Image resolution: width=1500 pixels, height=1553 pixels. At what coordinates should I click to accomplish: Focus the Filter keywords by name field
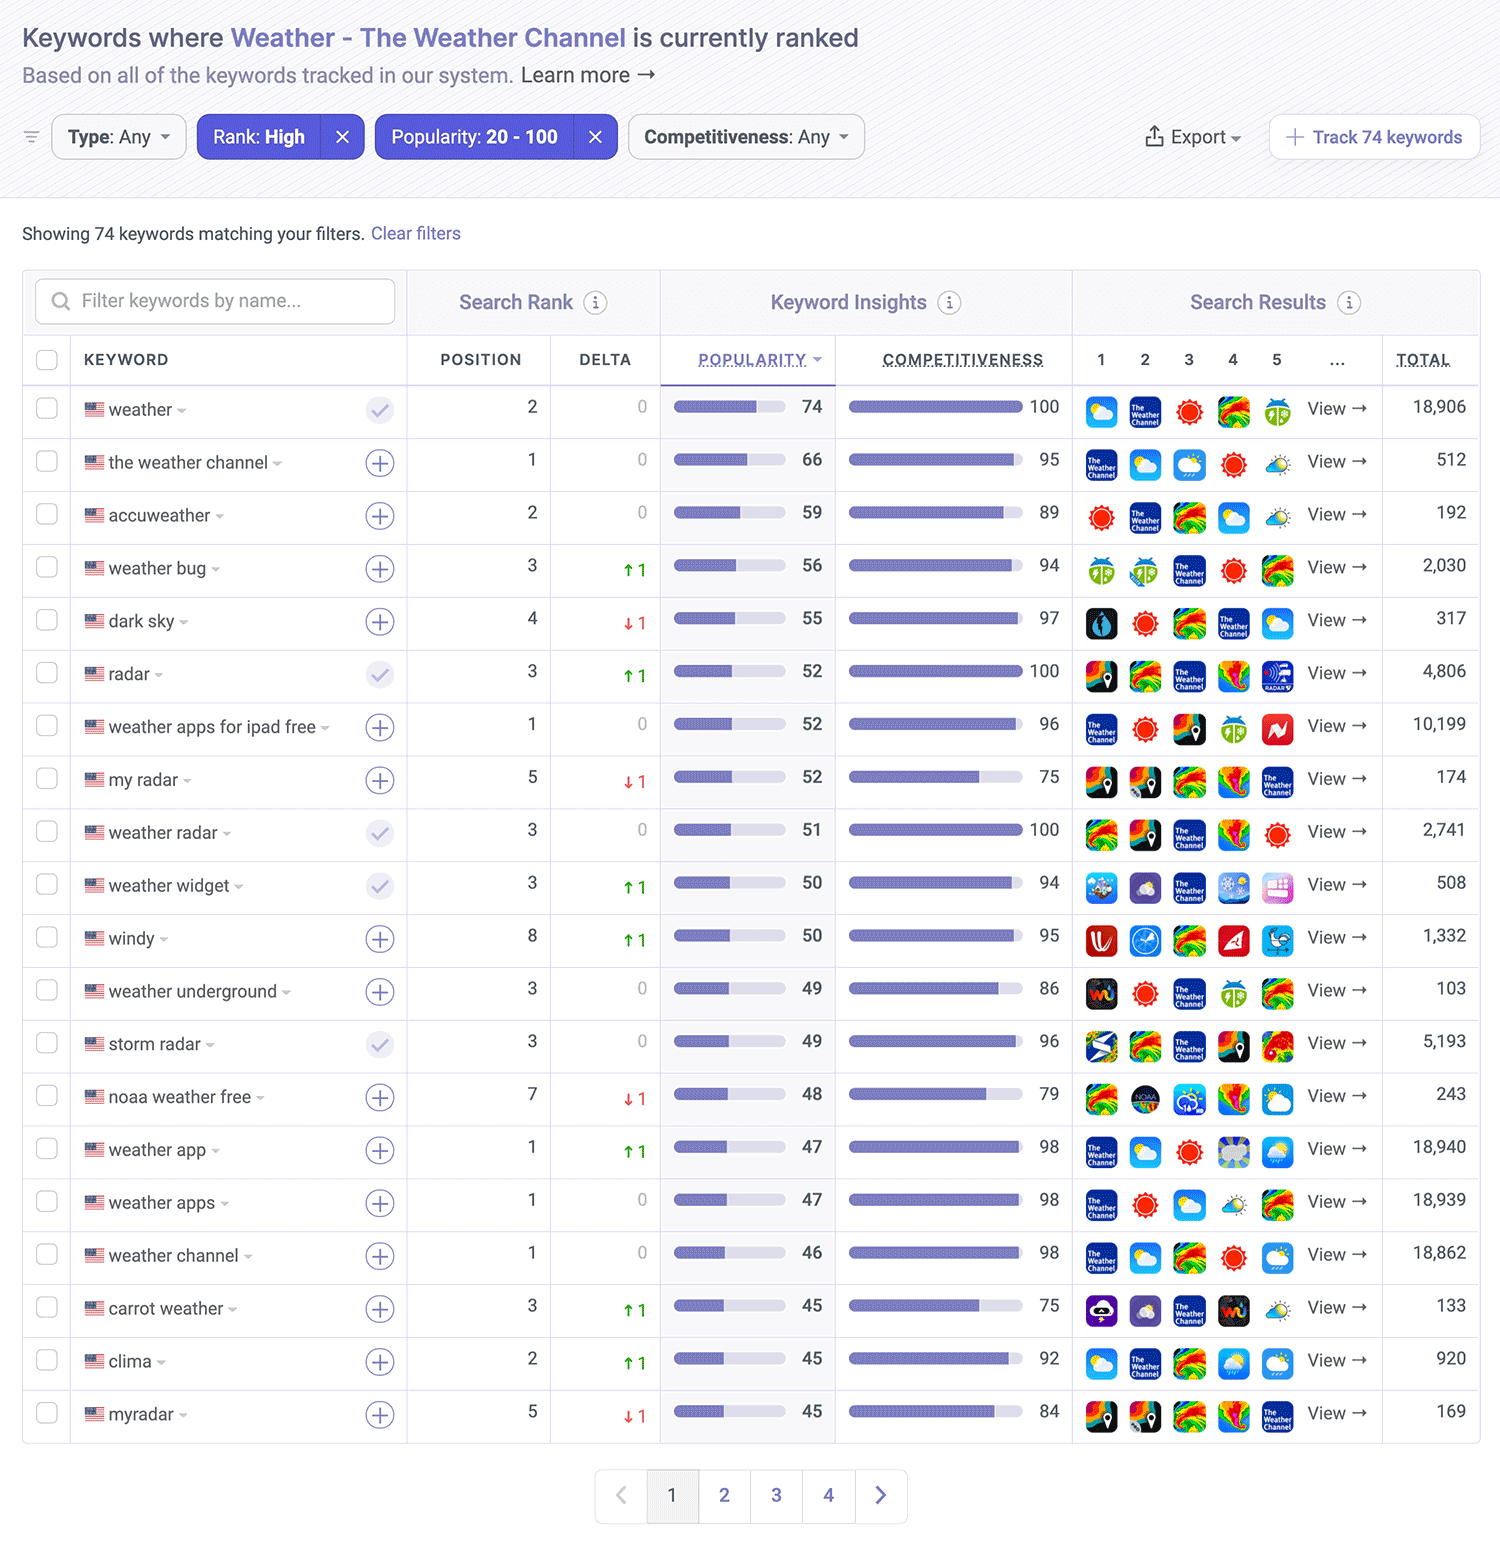[x=215, y=301]
